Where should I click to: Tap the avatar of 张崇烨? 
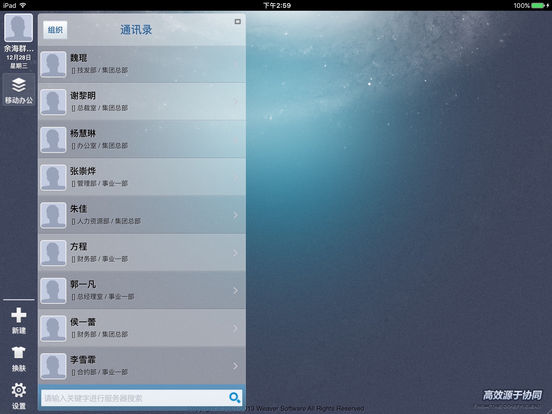pyautogui.click(x=53, y=177)
